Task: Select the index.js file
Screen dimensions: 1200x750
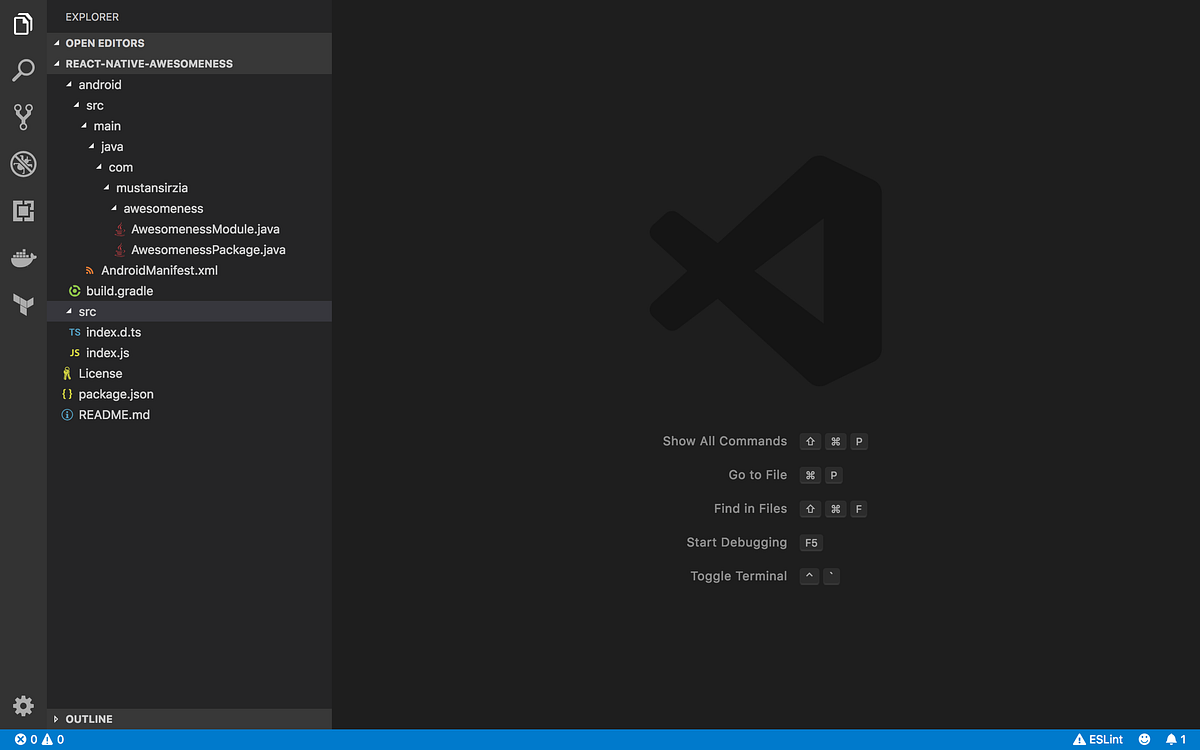Action: pos(107,352)
